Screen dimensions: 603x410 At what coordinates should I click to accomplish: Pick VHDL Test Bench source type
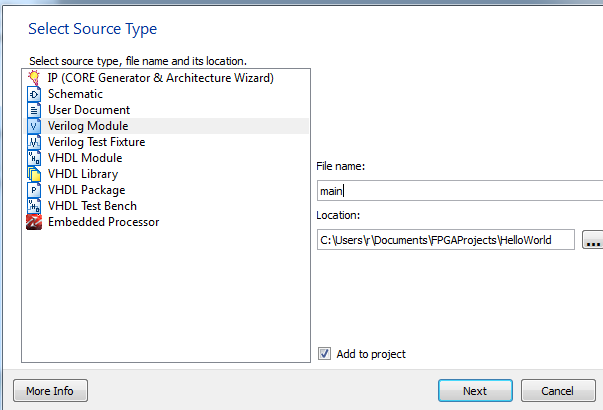click(x=94, y=206)
